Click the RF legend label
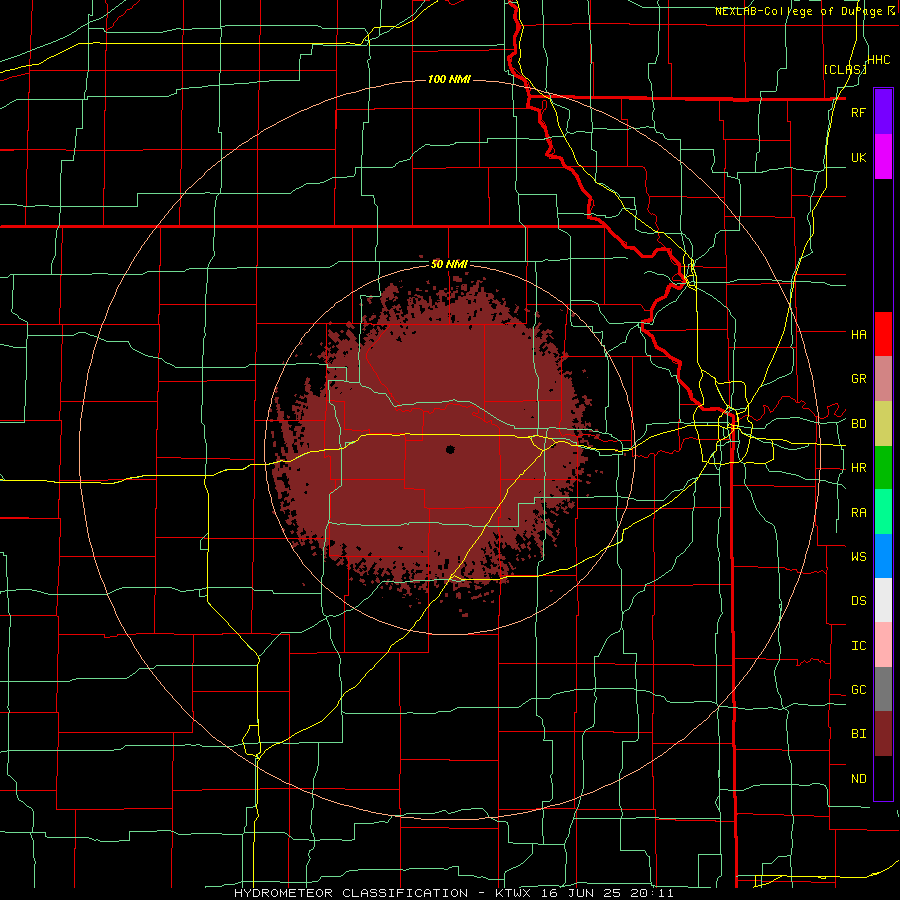The width and height of the screenshot is (900, 900). tap(858, 112)
